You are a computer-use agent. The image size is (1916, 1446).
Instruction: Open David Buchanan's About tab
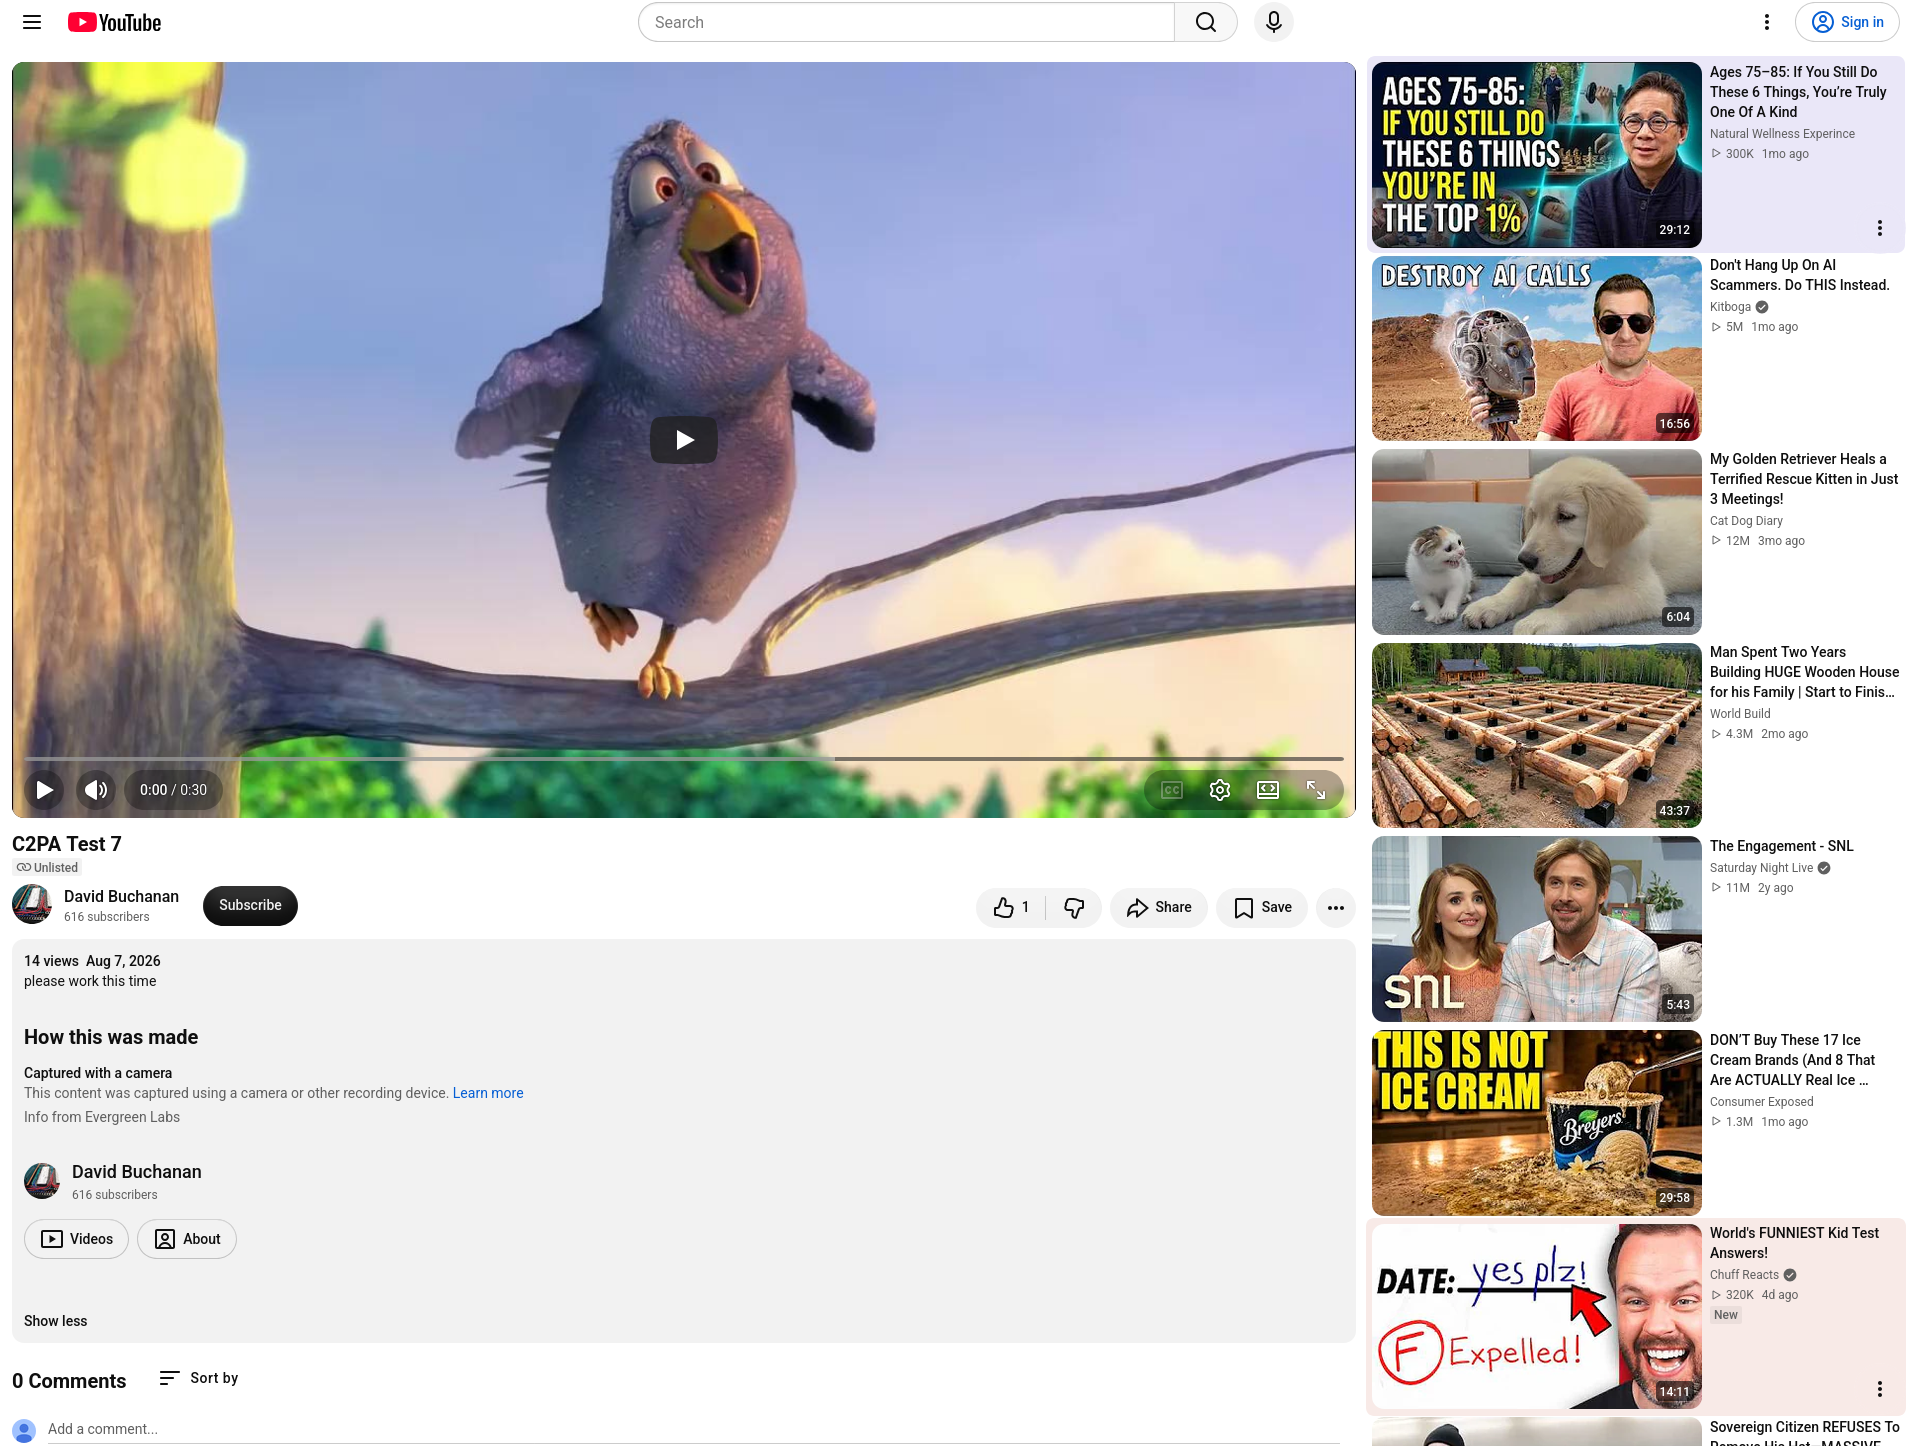187,1239
